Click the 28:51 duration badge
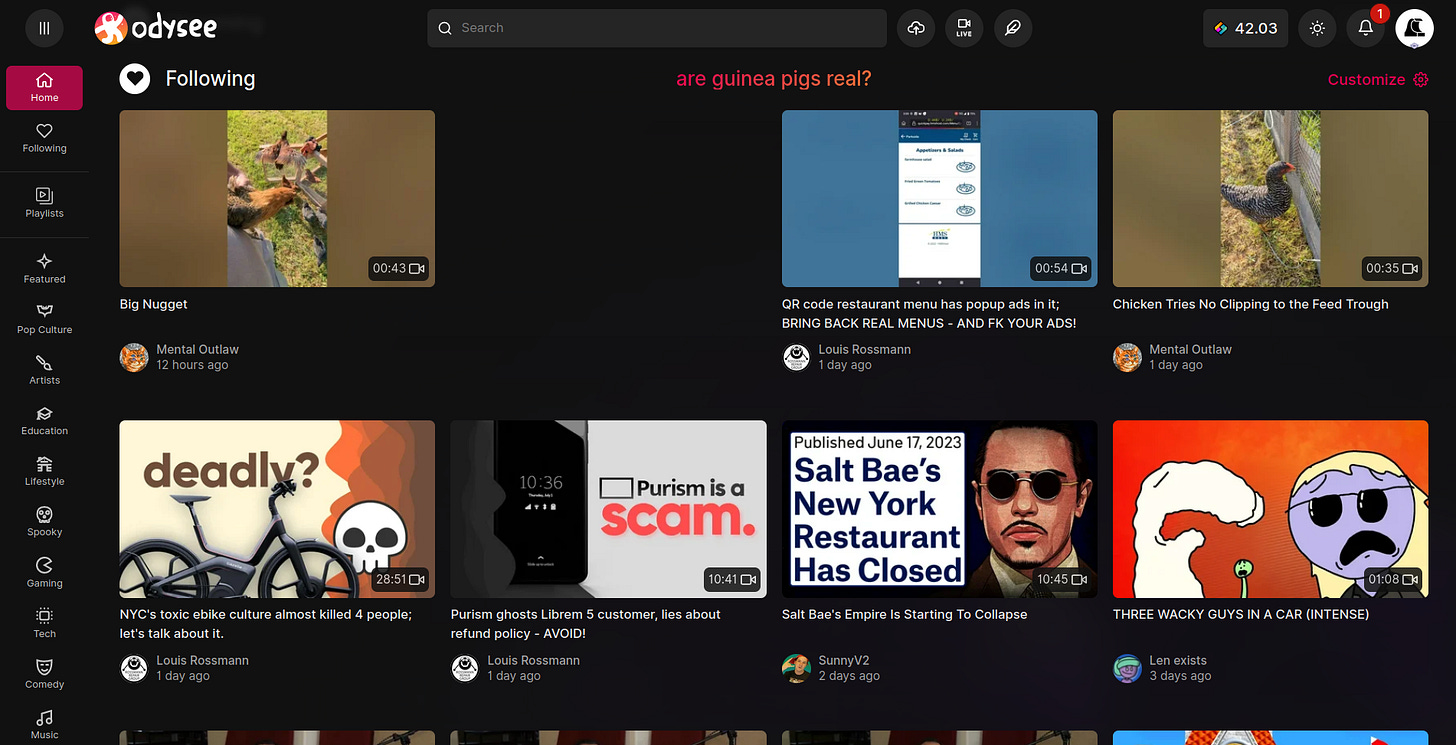This screenshot has width=1456, height=745. tap(400, 579)
